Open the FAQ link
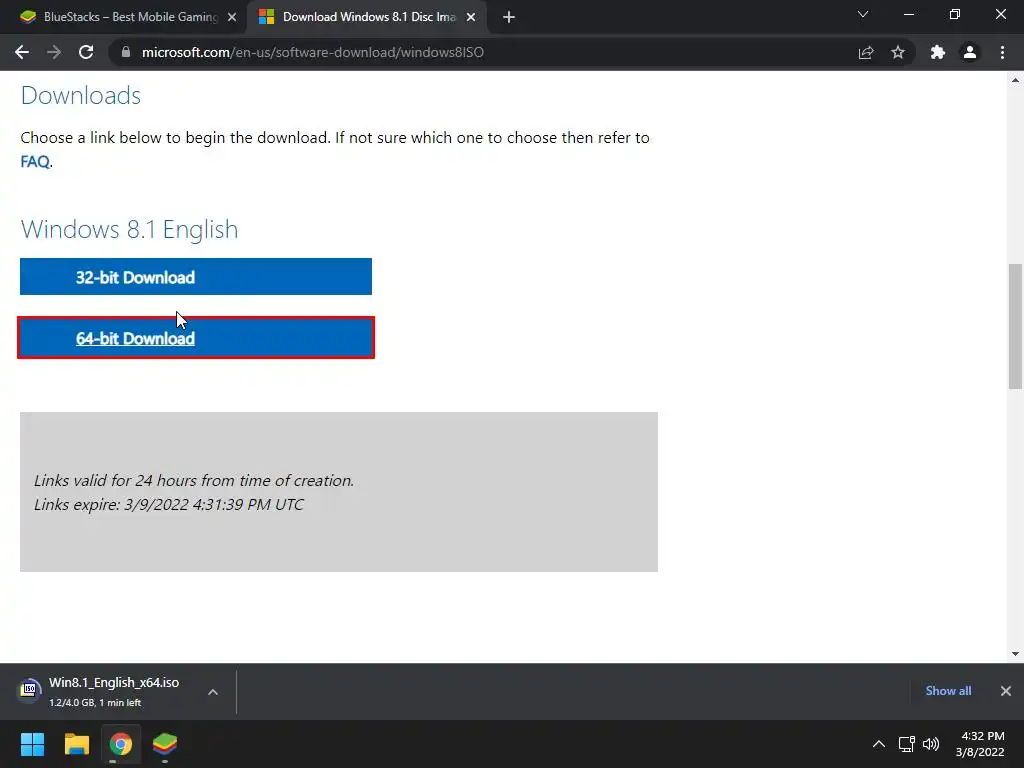 click(35, 161)
